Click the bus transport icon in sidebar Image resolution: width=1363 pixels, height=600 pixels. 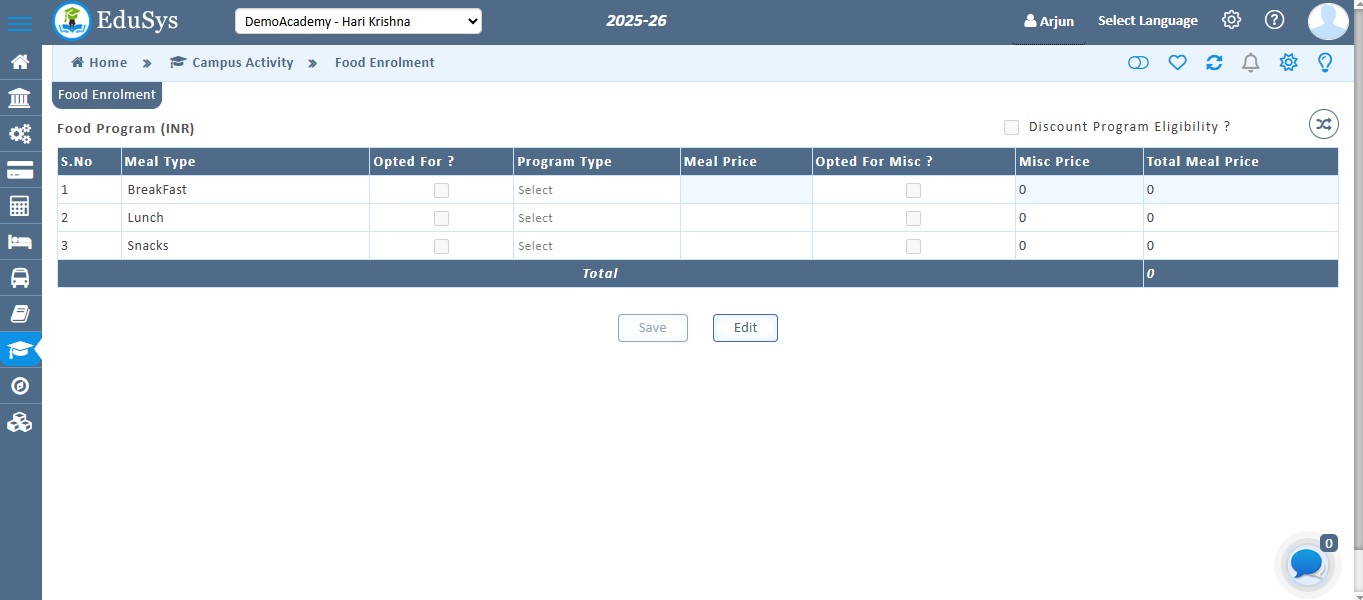(x=20, y=278)
